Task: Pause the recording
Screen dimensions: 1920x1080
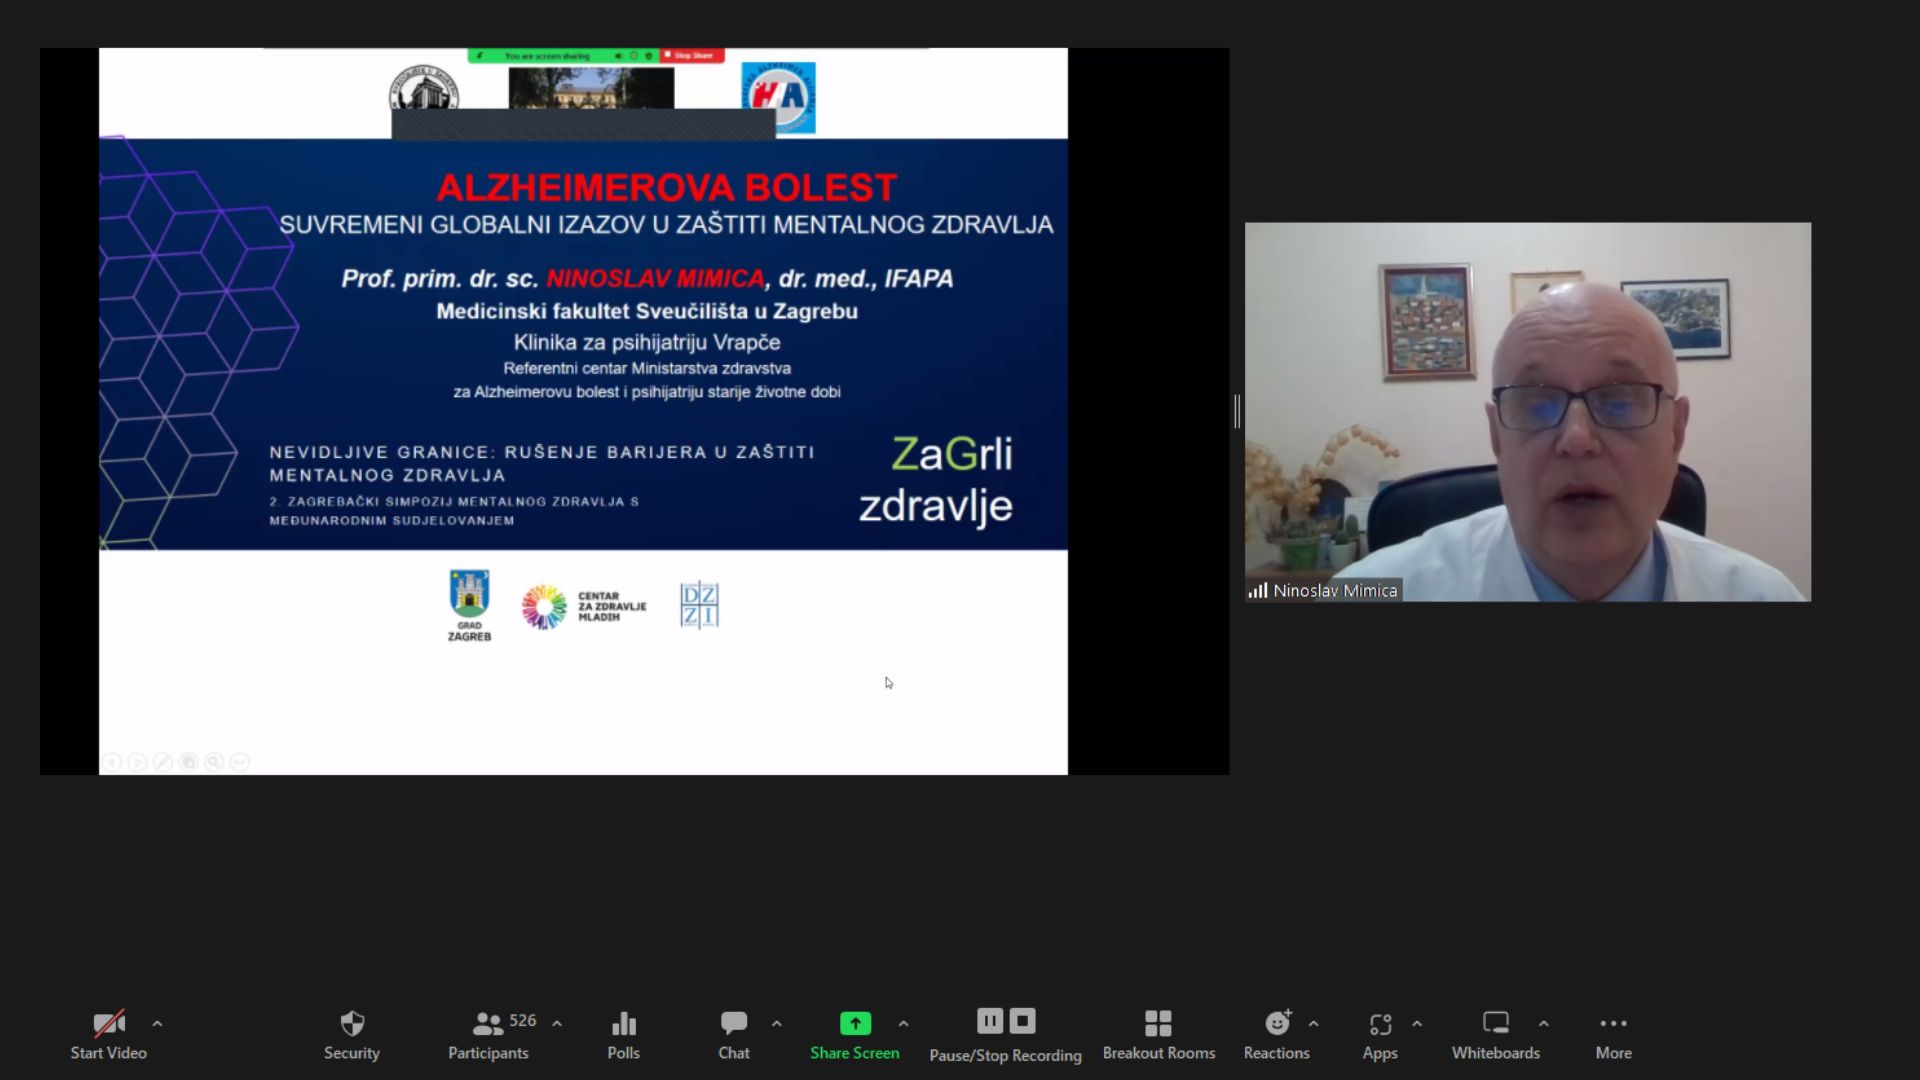Action: pyautogui.click(x=990, y=1021)
